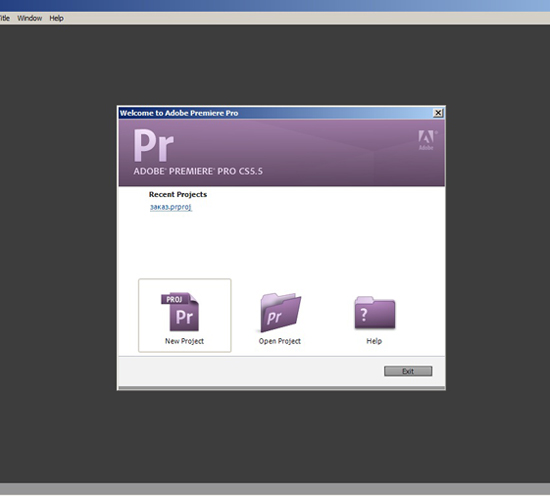Click the Exit button
This screenshot has width=550, height=496.
pyautogui.click(x=408, y=371)
